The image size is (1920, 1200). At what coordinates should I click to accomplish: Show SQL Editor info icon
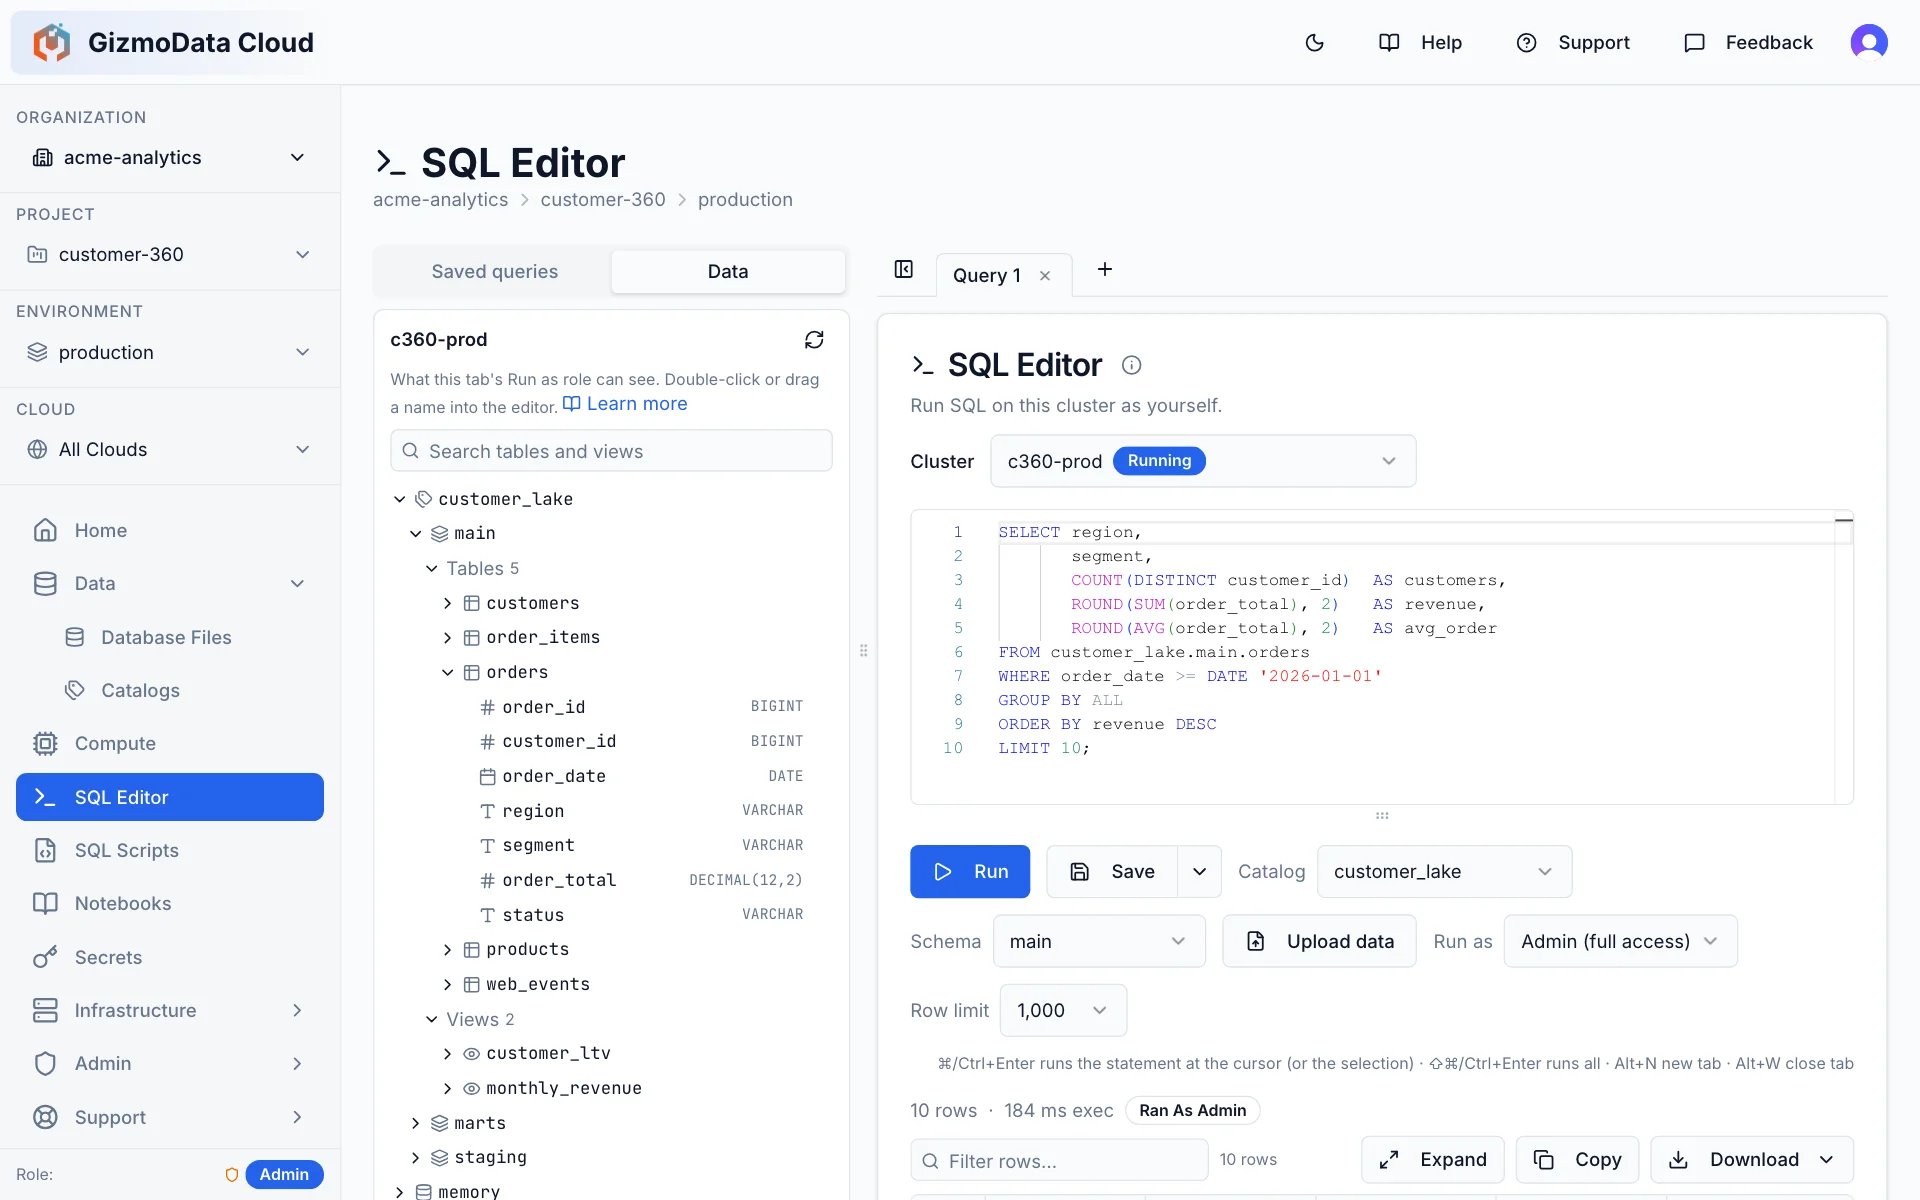(x=1131, y=365)
